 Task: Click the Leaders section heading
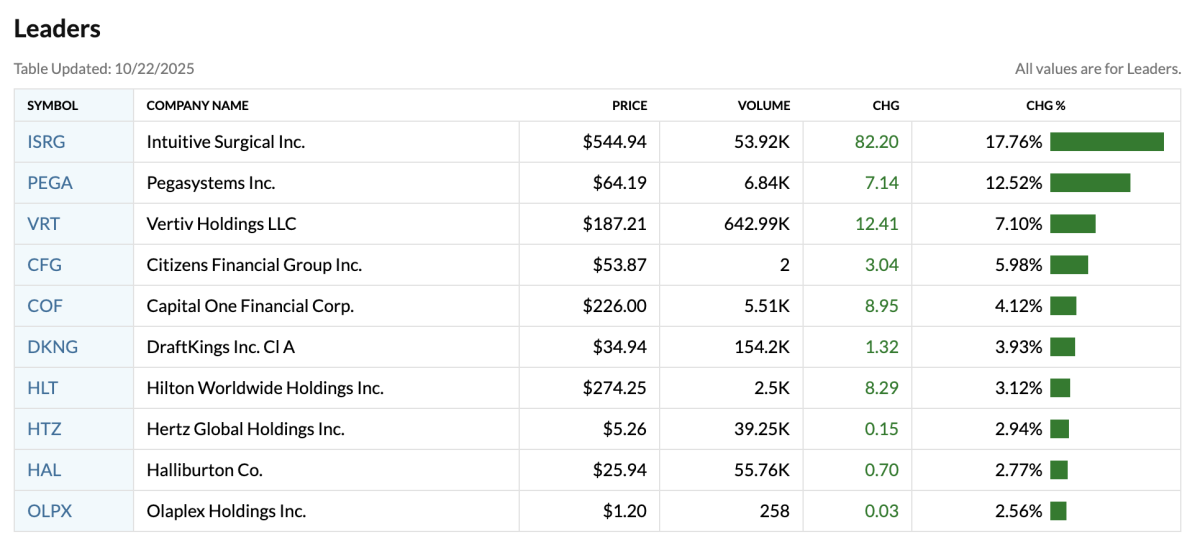tap(57, 29)
